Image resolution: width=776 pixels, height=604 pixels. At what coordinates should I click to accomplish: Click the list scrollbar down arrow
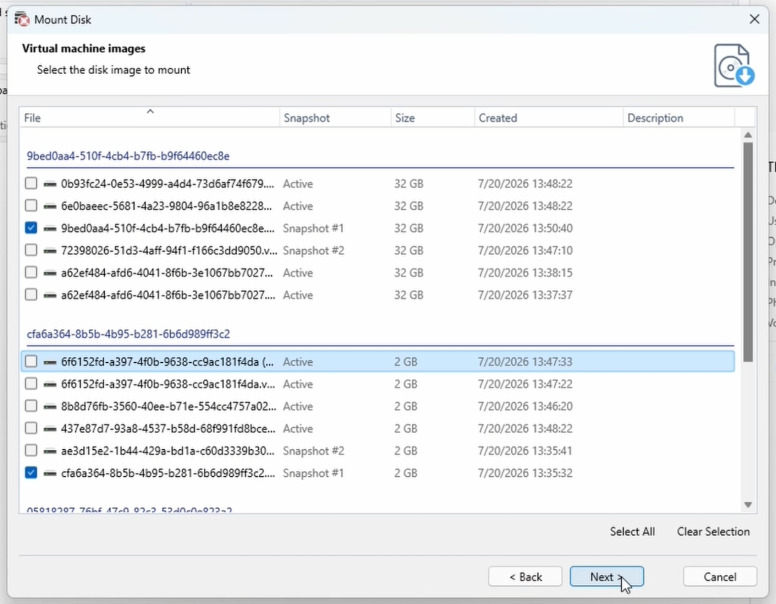click(x=748, y=504)
